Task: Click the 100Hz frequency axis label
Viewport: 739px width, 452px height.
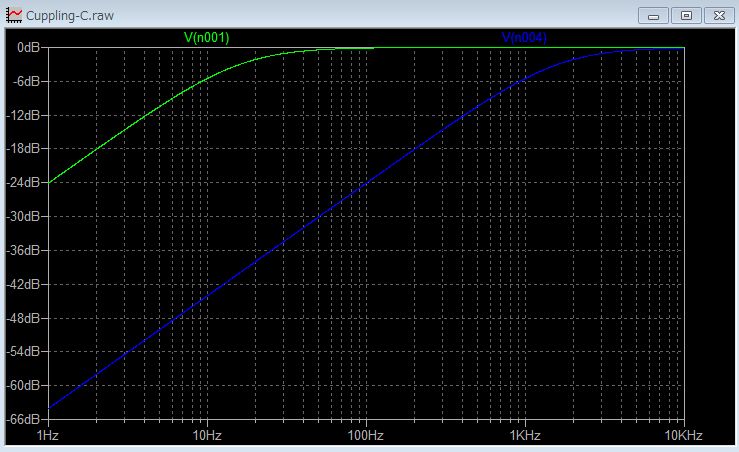Action: [365, 435]
